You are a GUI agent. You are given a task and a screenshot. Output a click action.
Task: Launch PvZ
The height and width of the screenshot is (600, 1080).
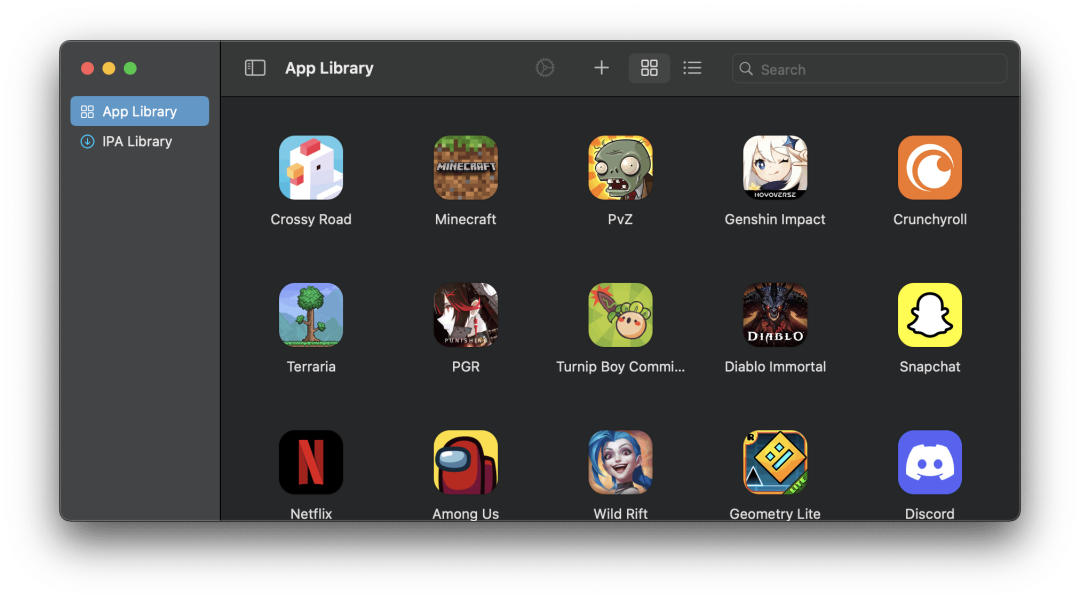(620, 167)
